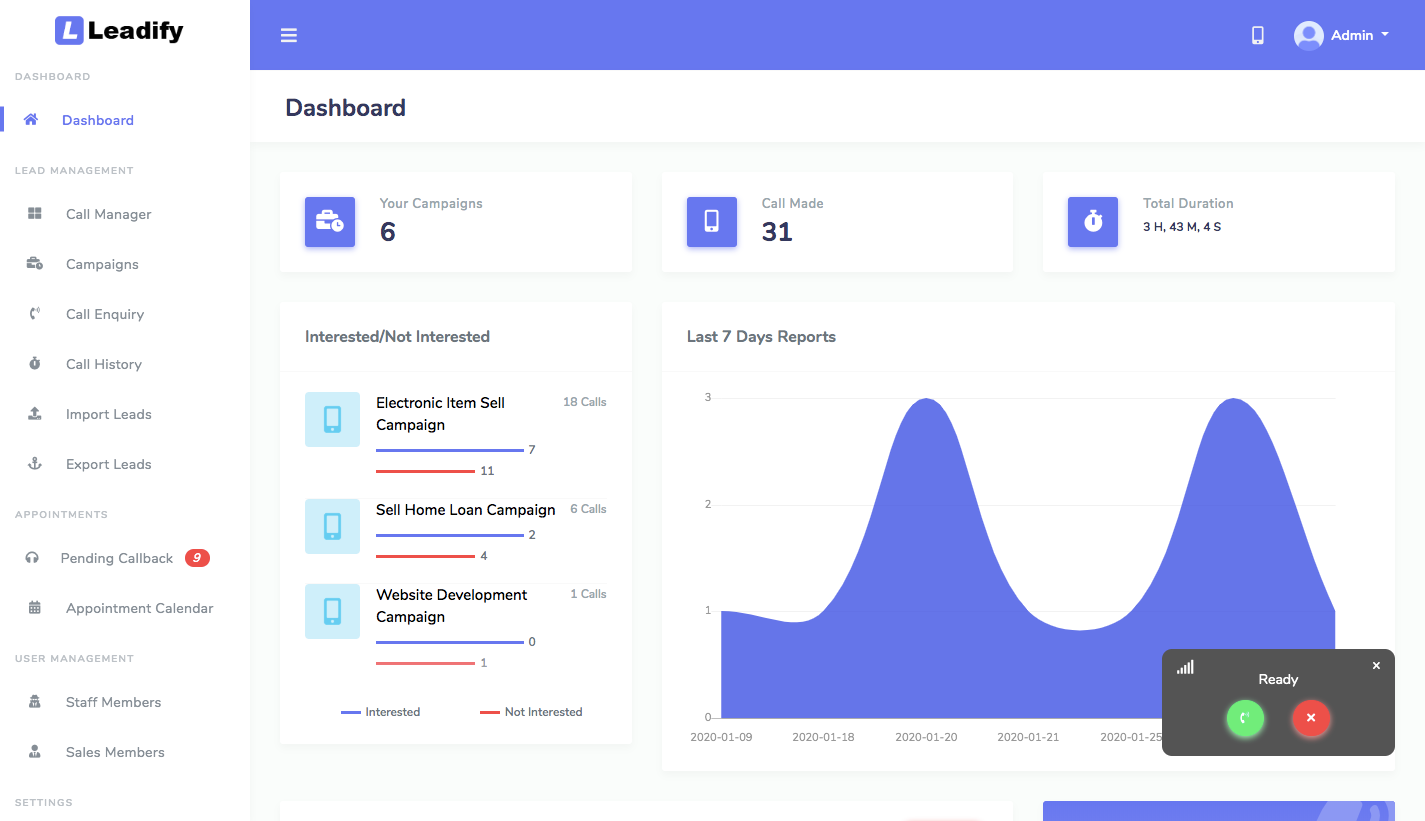Toggle the hamburger sidebar menu

coord(289,35)
